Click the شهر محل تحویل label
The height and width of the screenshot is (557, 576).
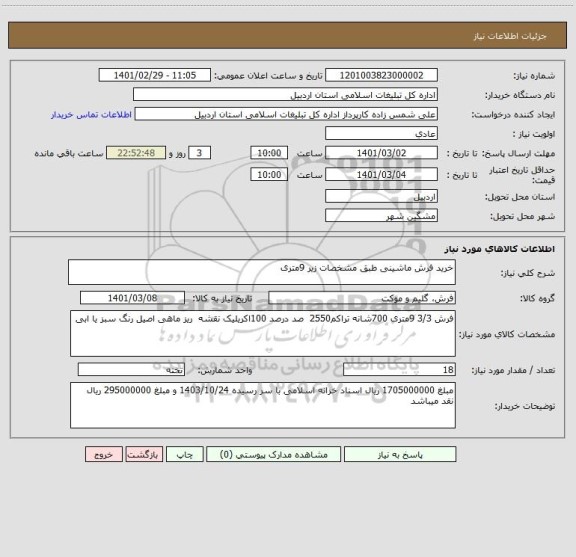coord(522,216)
